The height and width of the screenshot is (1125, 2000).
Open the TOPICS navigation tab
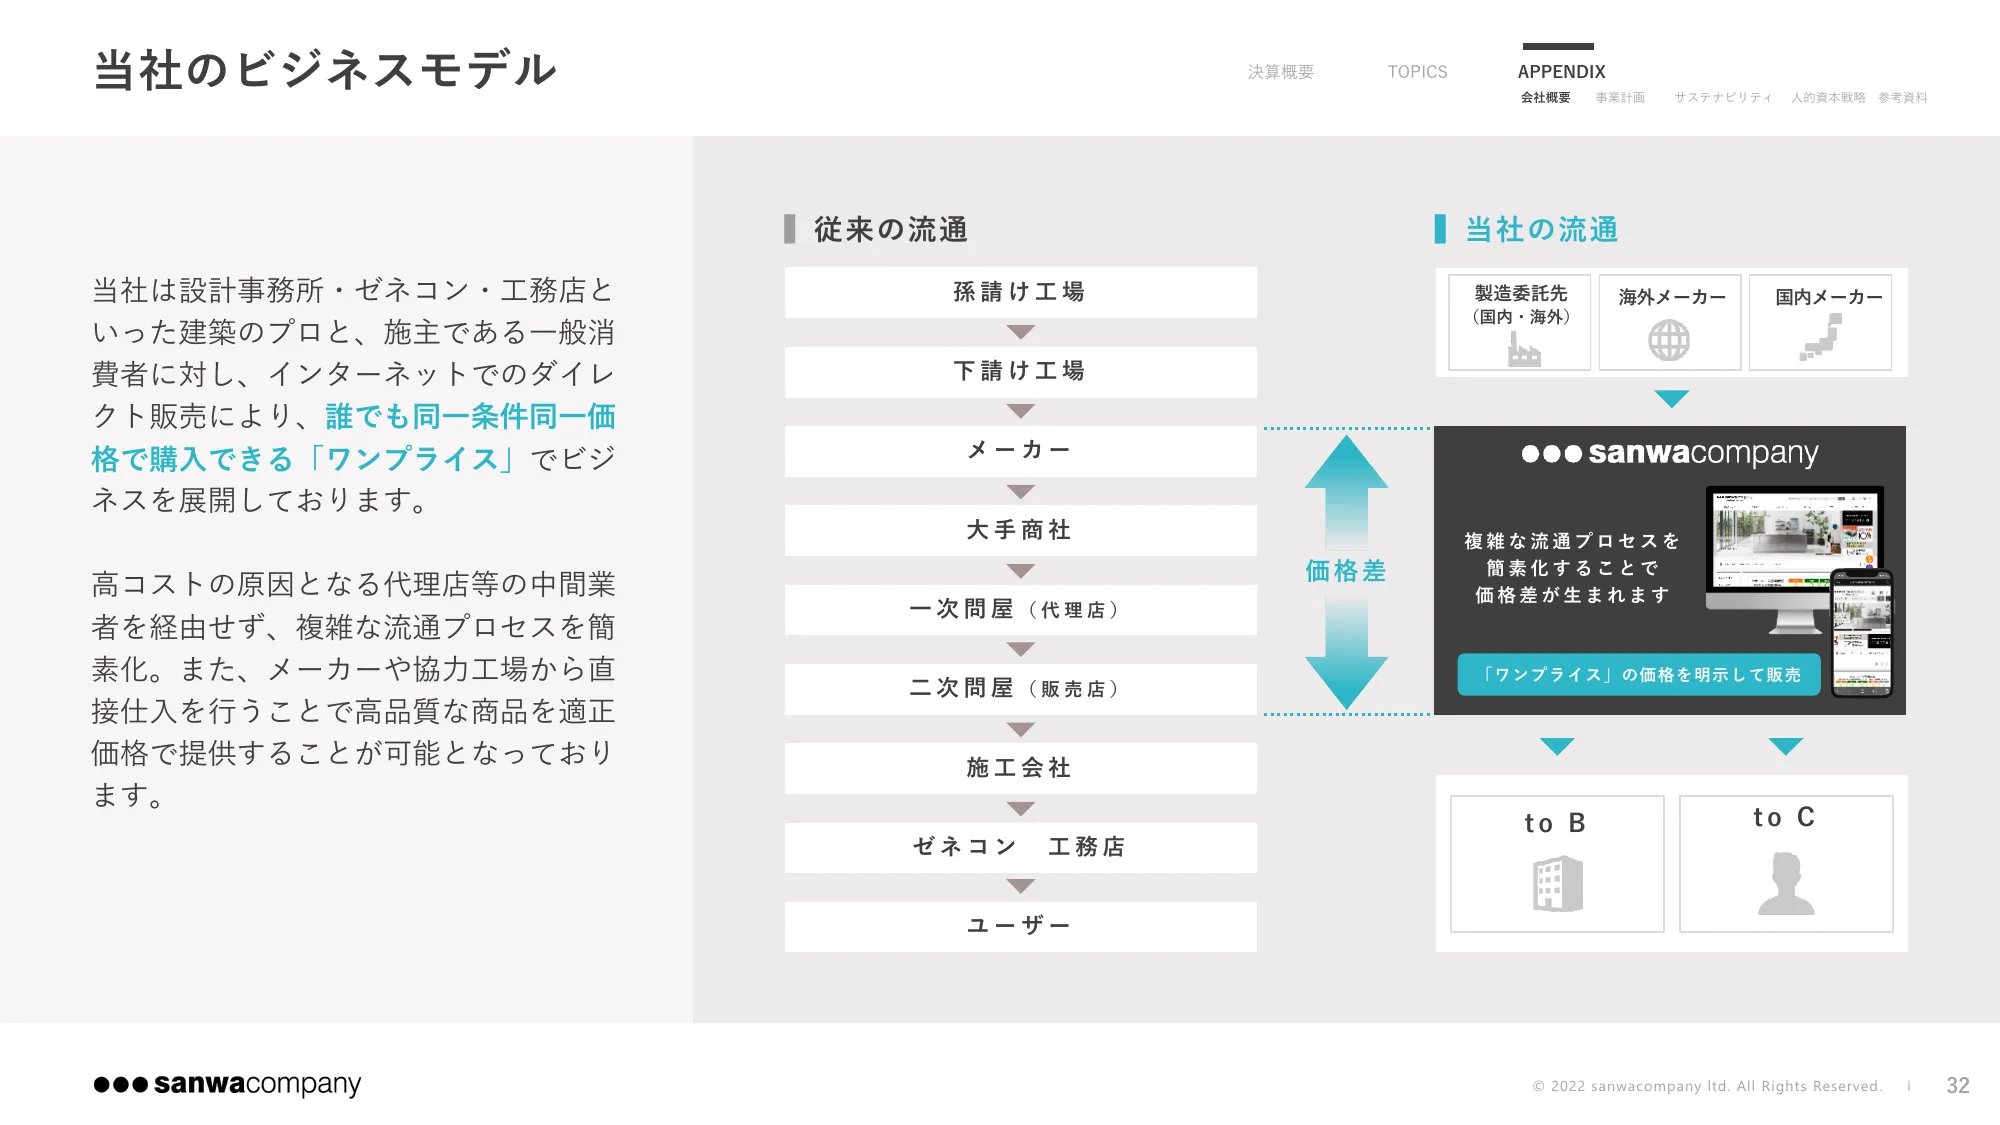click(x=1417, y=72)
